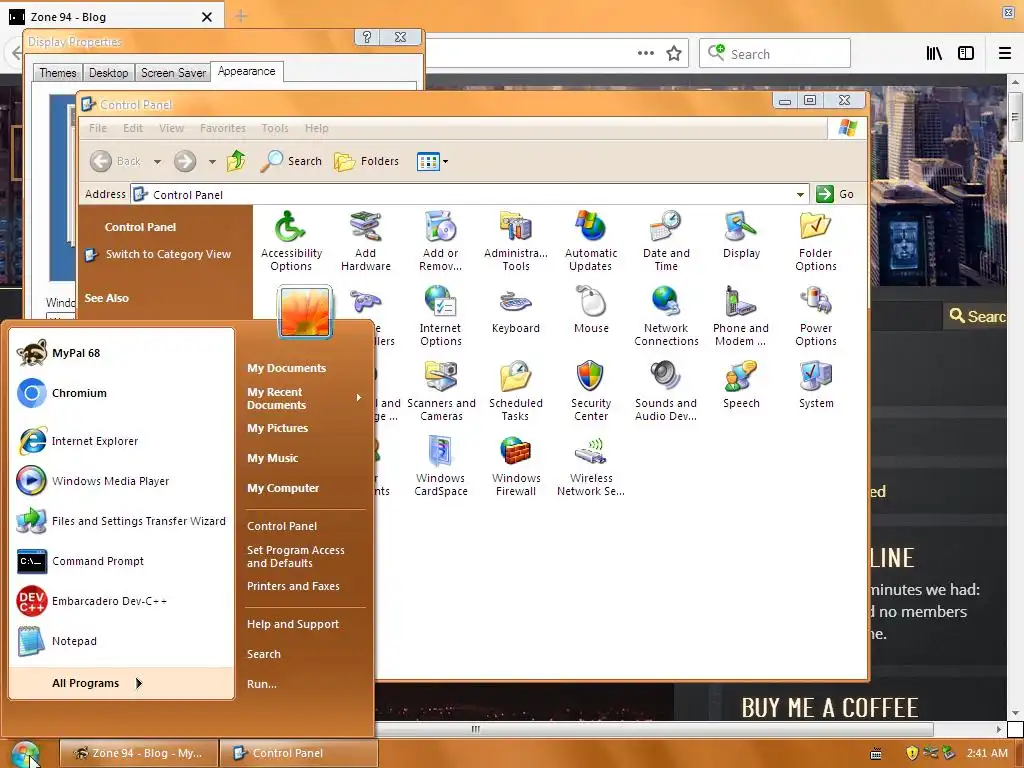Open the Views dropdown in toolbar
This screenshot has height=768, width=1024.
click(x=432, y=161)
